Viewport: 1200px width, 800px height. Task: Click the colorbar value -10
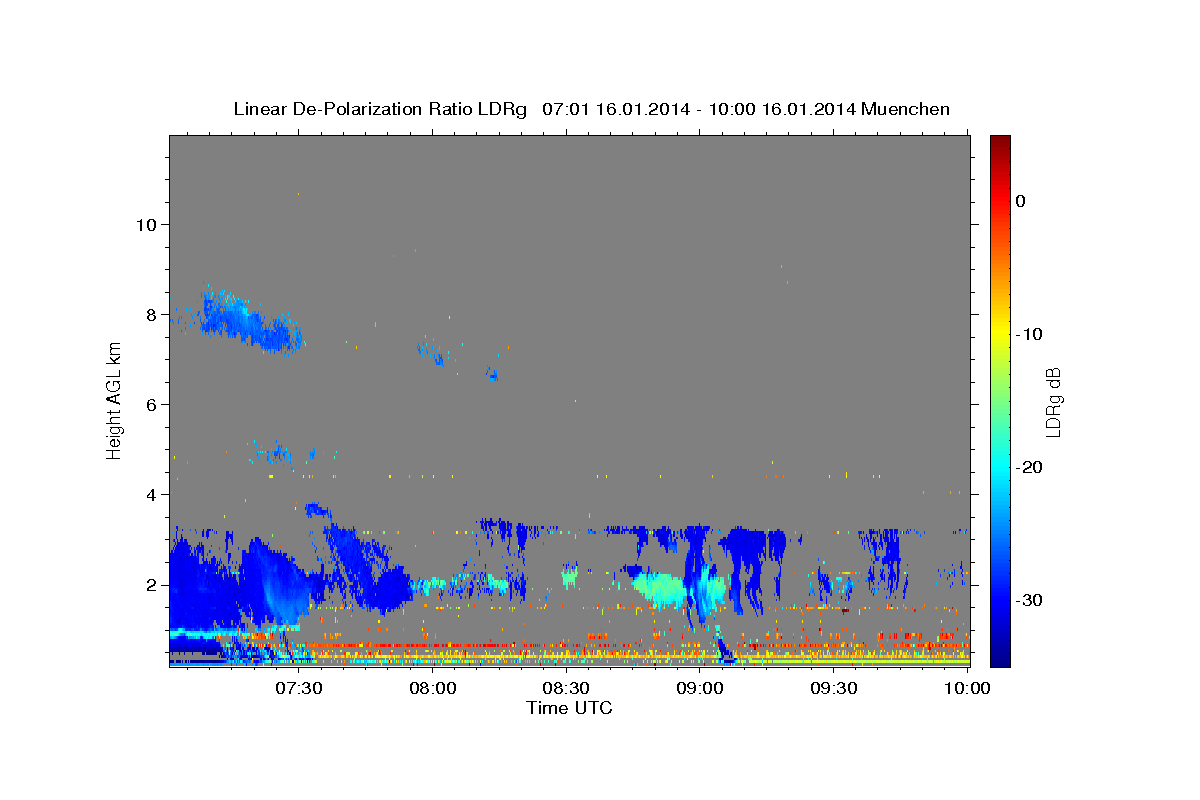click(x=1030, y=334)
